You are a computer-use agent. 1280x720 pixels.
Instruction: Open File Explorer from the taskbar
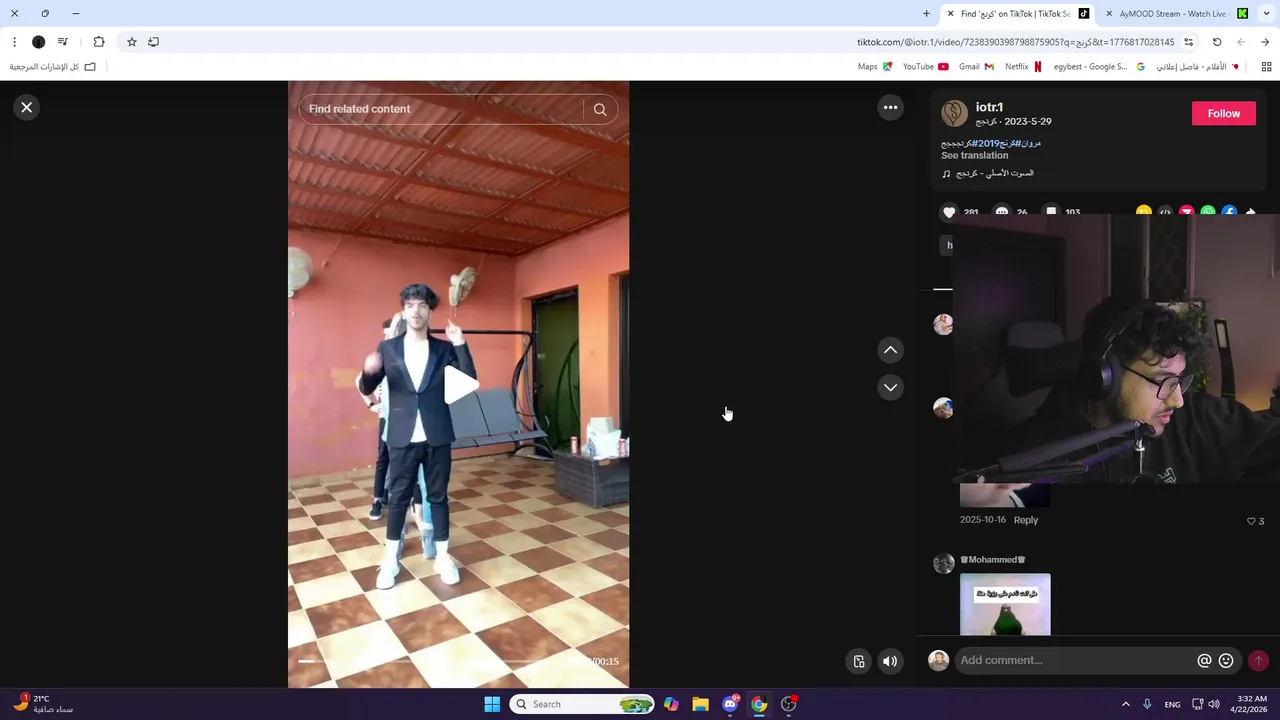point(700,704)
